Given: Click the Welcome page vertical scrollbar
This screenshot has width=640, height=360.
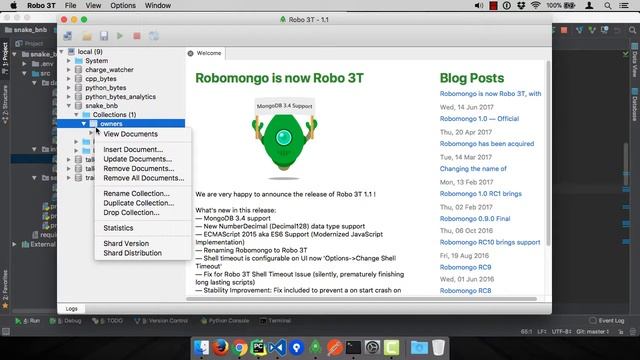Looking at the screenshot, I should point(548,153).
